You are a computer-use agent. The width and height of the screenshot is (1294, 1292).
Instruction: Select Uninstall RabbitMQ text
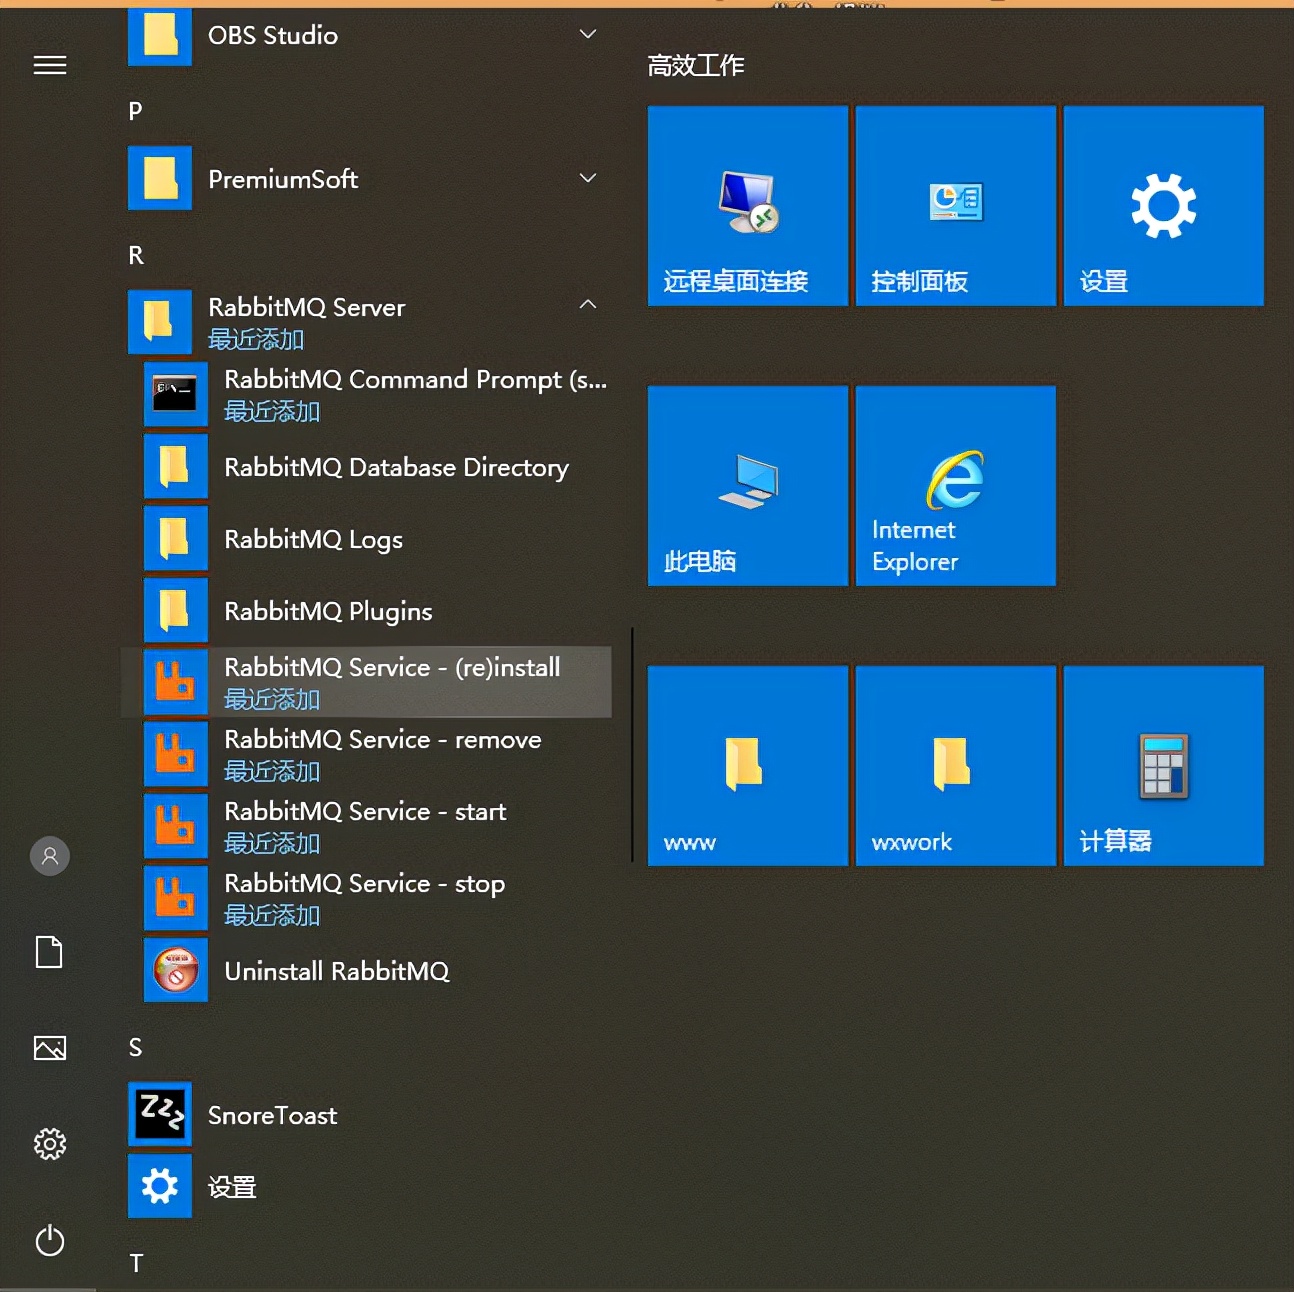(337, 971)
